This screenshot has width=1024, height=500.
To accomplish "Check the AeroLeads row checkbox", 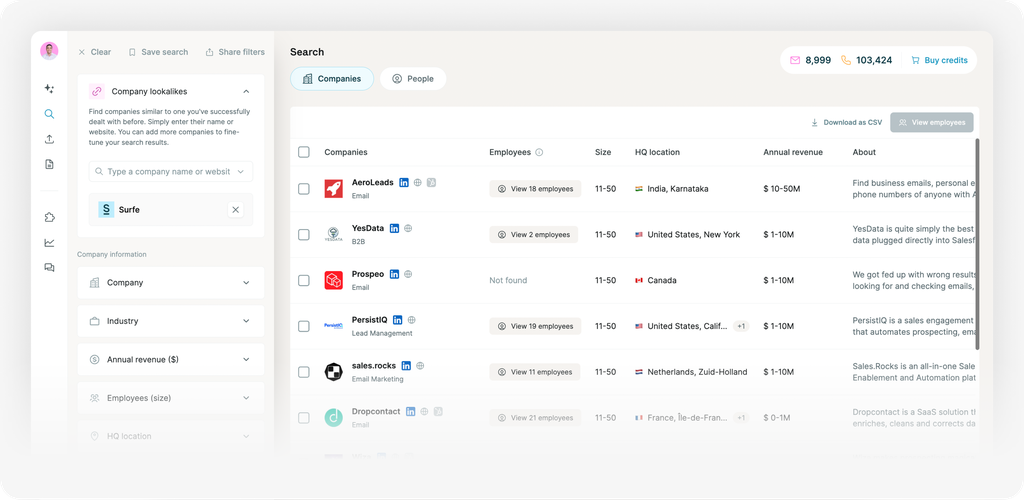I will (304, 189).
